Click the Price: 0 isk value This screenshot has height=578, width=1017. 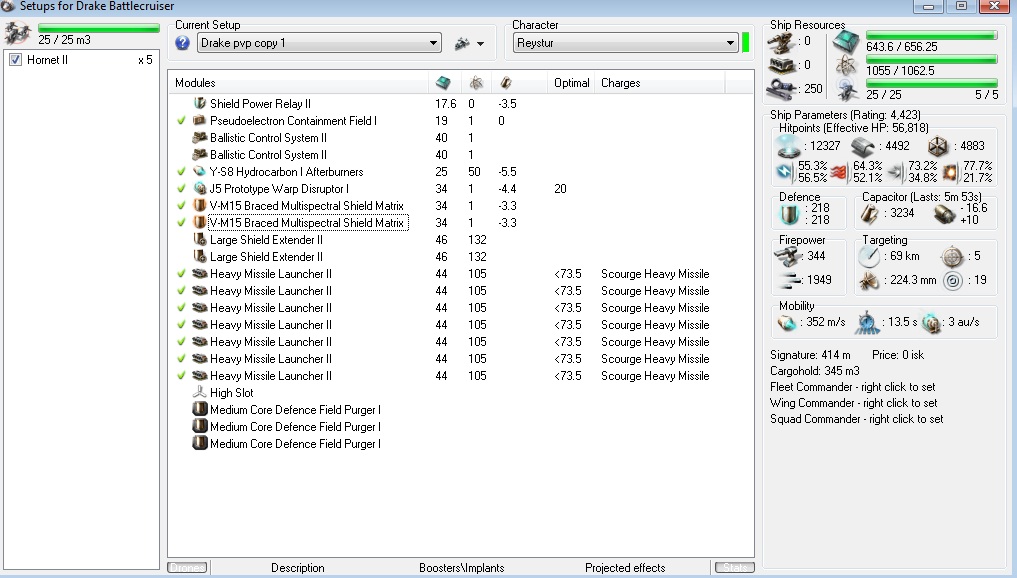coord(898,355)
